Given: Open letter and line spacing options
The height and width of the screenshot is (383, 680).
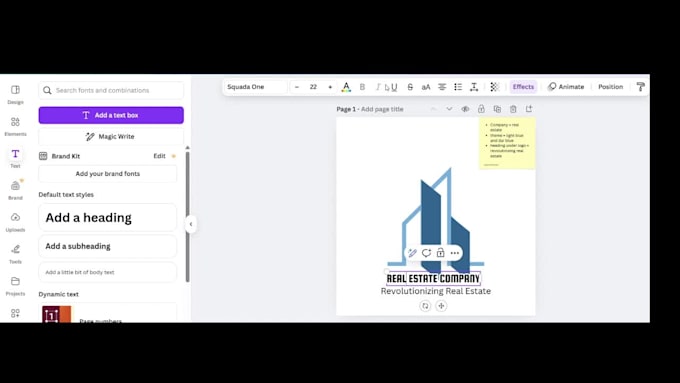Looking at the screenshot, I should coord(474,87).
